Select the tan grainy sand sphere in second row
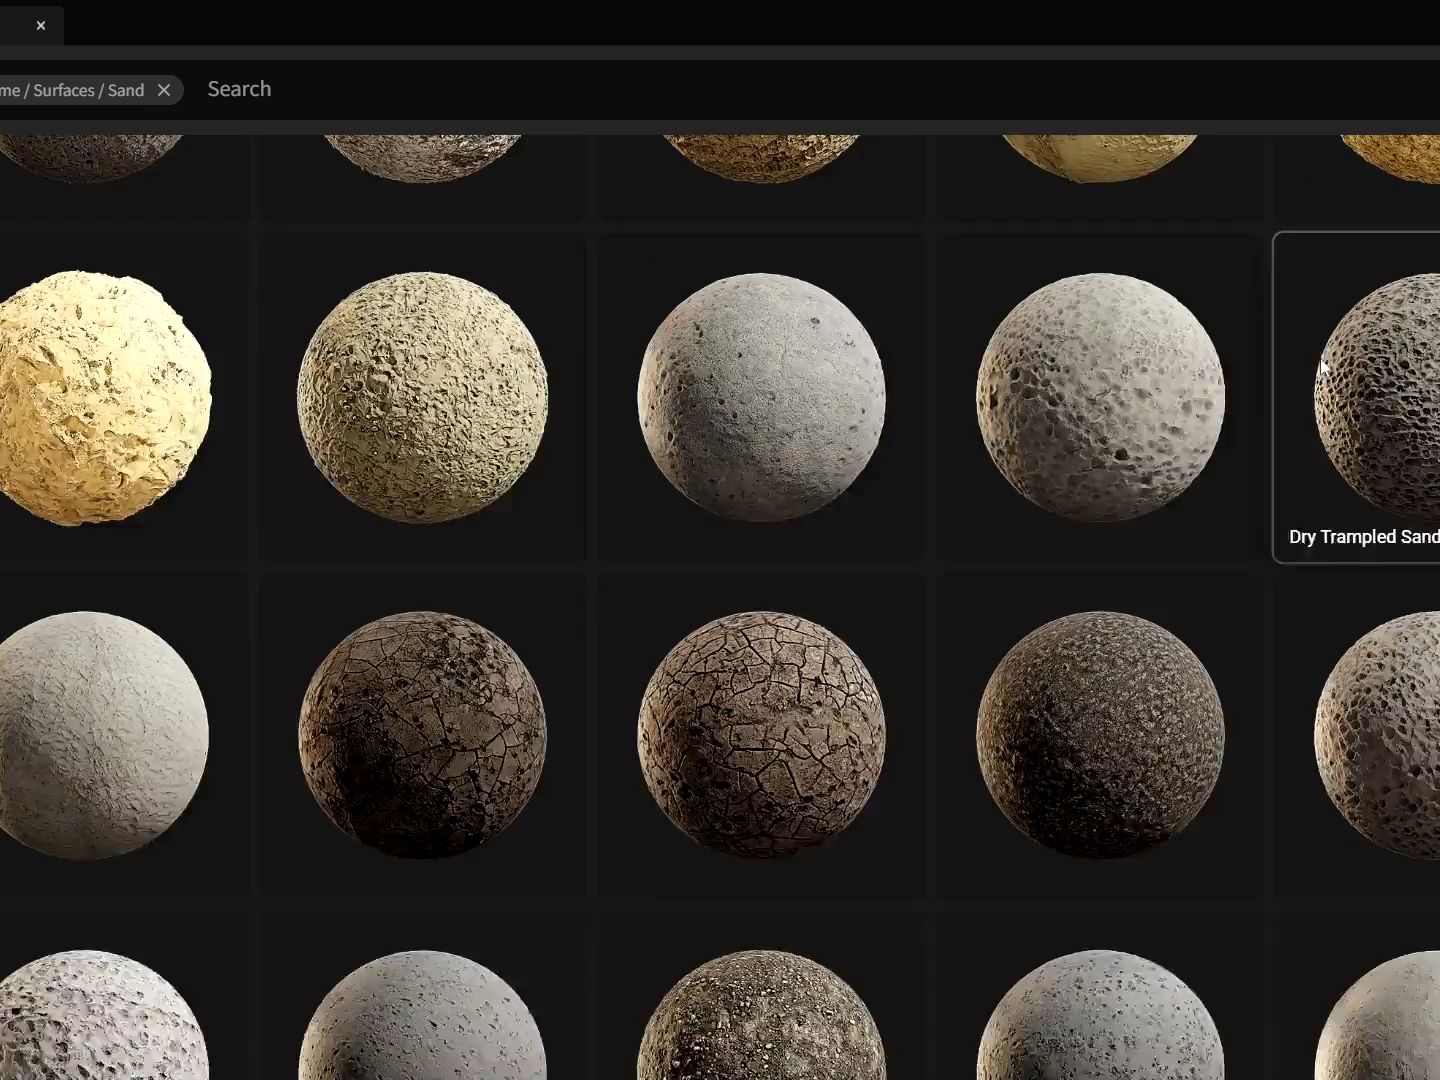This screenshot has height=1080, width=1440. pos(422,397)
